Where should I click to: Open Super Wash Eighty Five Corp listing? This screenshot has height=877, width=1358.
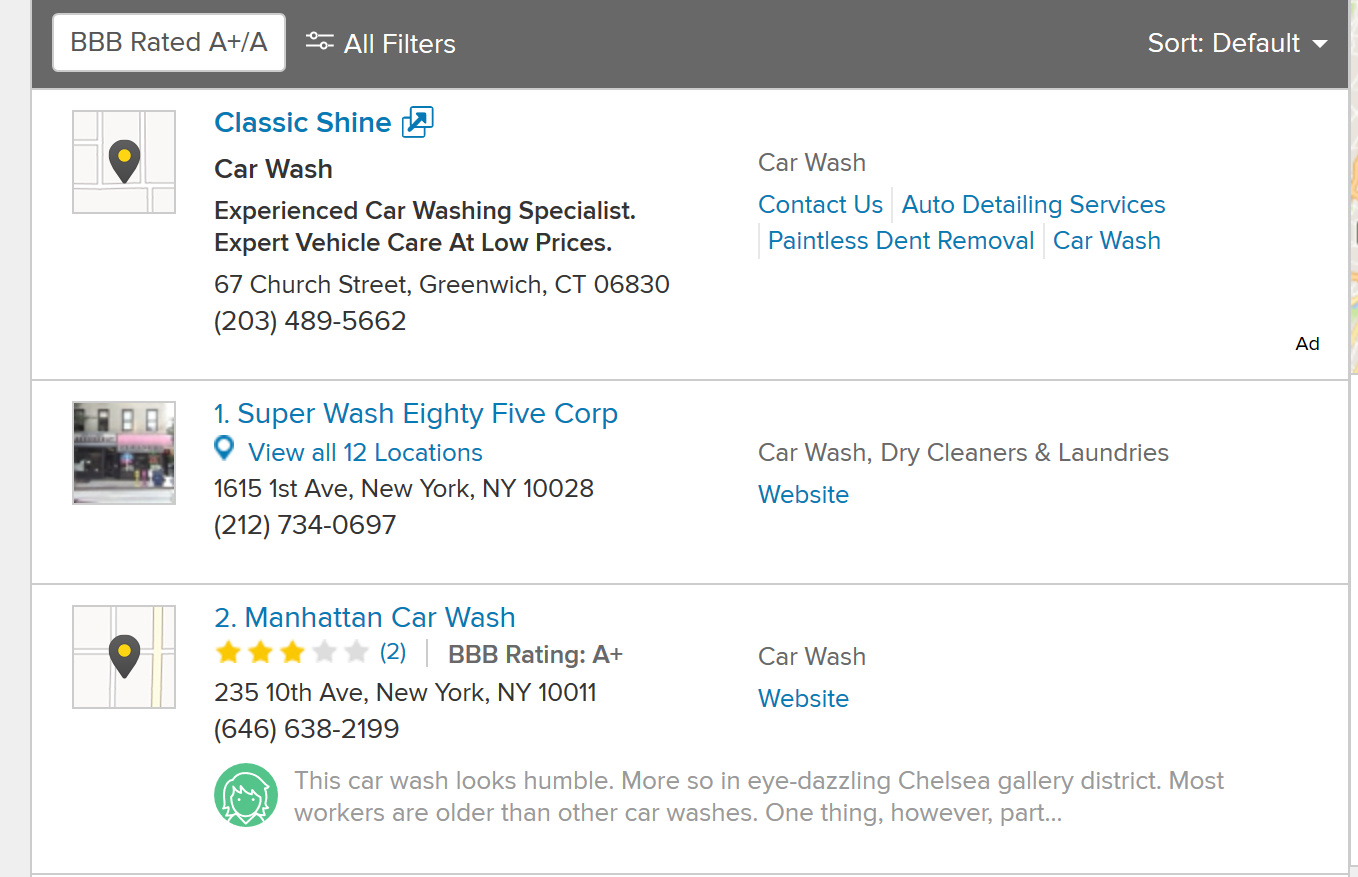(416, 414)
